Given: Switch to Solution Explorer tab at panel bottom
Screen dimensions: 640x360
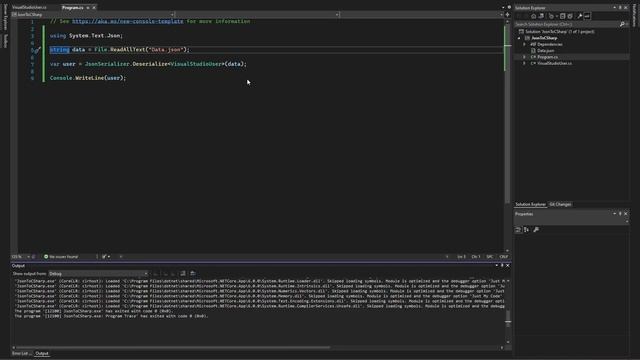Looking at the screenshot, I should tap(530, 204).
